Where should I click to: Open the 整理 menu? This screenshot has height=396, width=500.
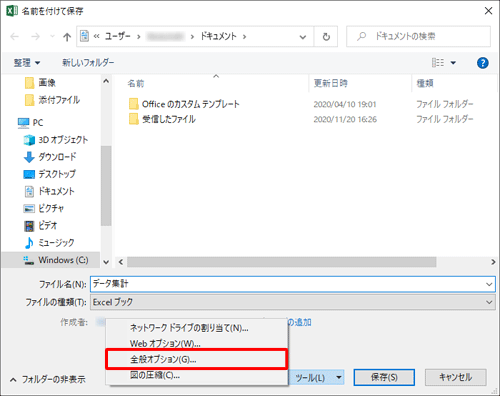point(27,62)
